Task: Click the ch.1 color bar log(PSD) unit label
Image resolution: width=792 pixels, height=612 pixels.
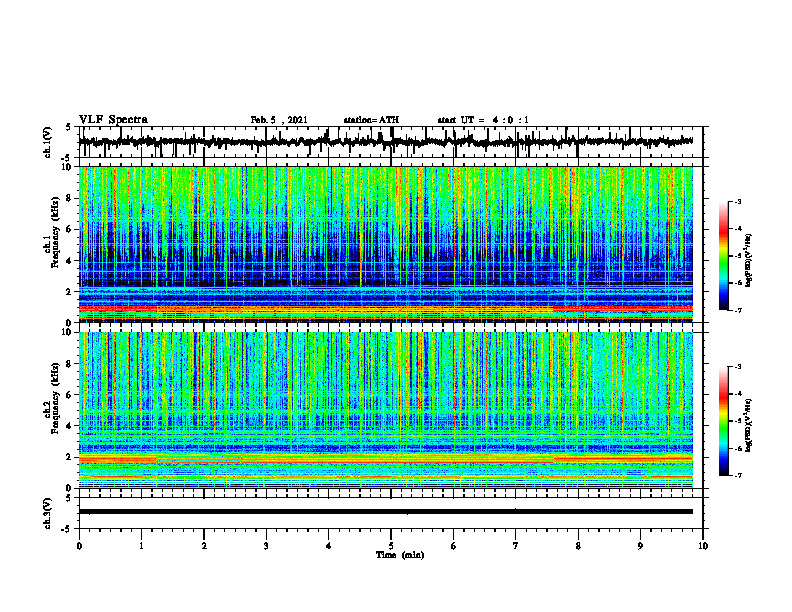Action: coord(749,260)
